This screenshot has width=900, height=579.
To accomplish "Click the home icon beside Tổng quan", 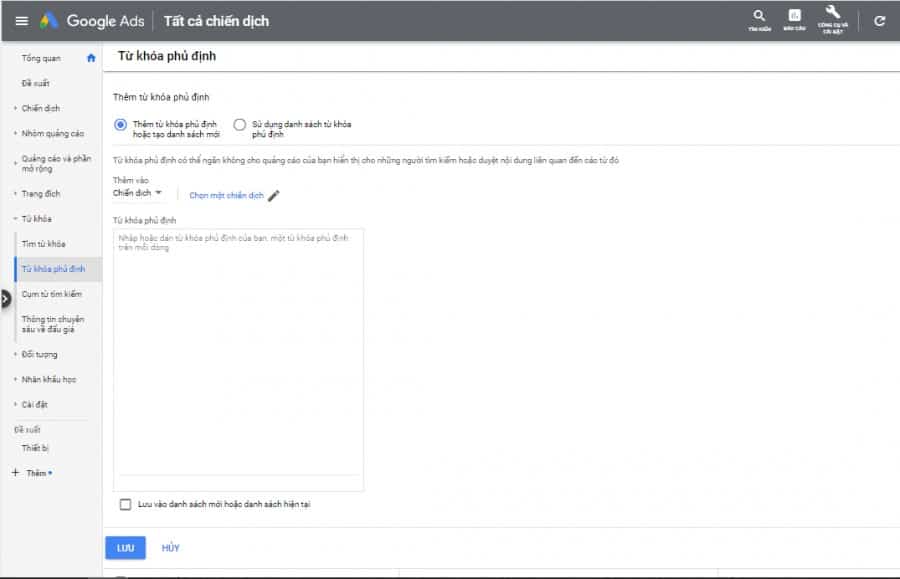I will click(x=91, y=58).
